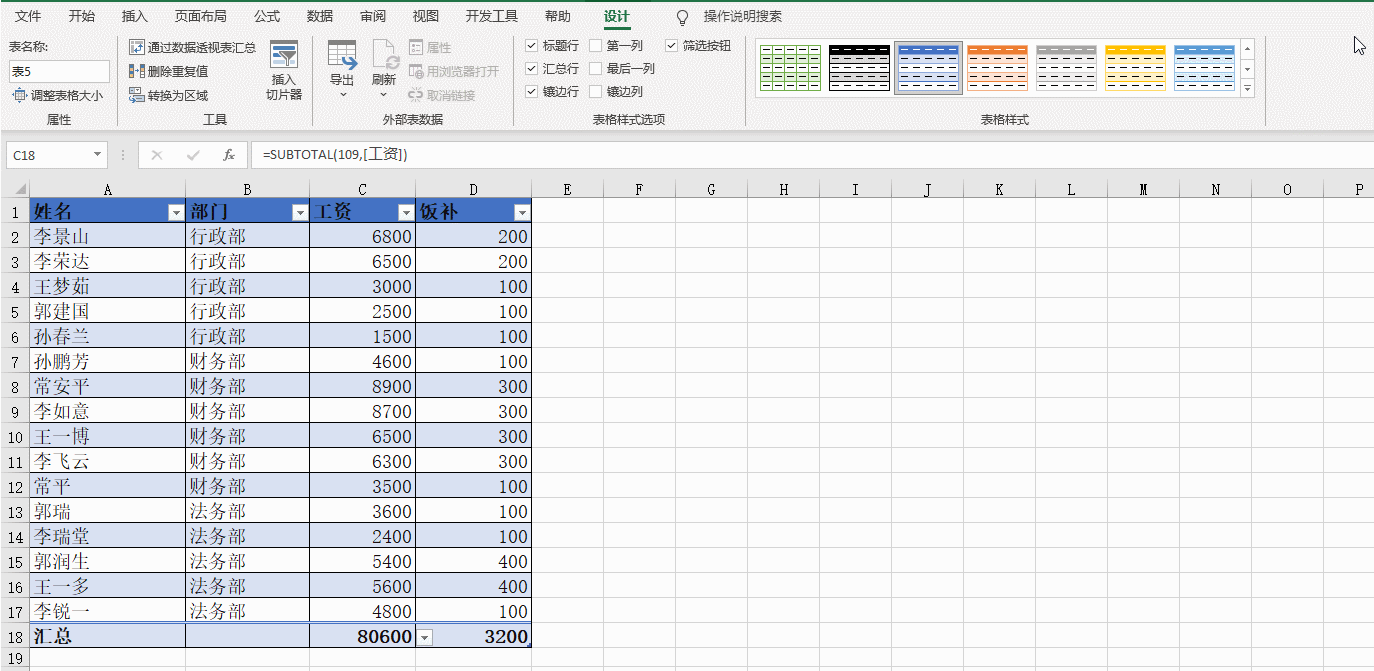The image size is (1374, 671).
Task: Apply the green table style
Action: coord(790,68)
